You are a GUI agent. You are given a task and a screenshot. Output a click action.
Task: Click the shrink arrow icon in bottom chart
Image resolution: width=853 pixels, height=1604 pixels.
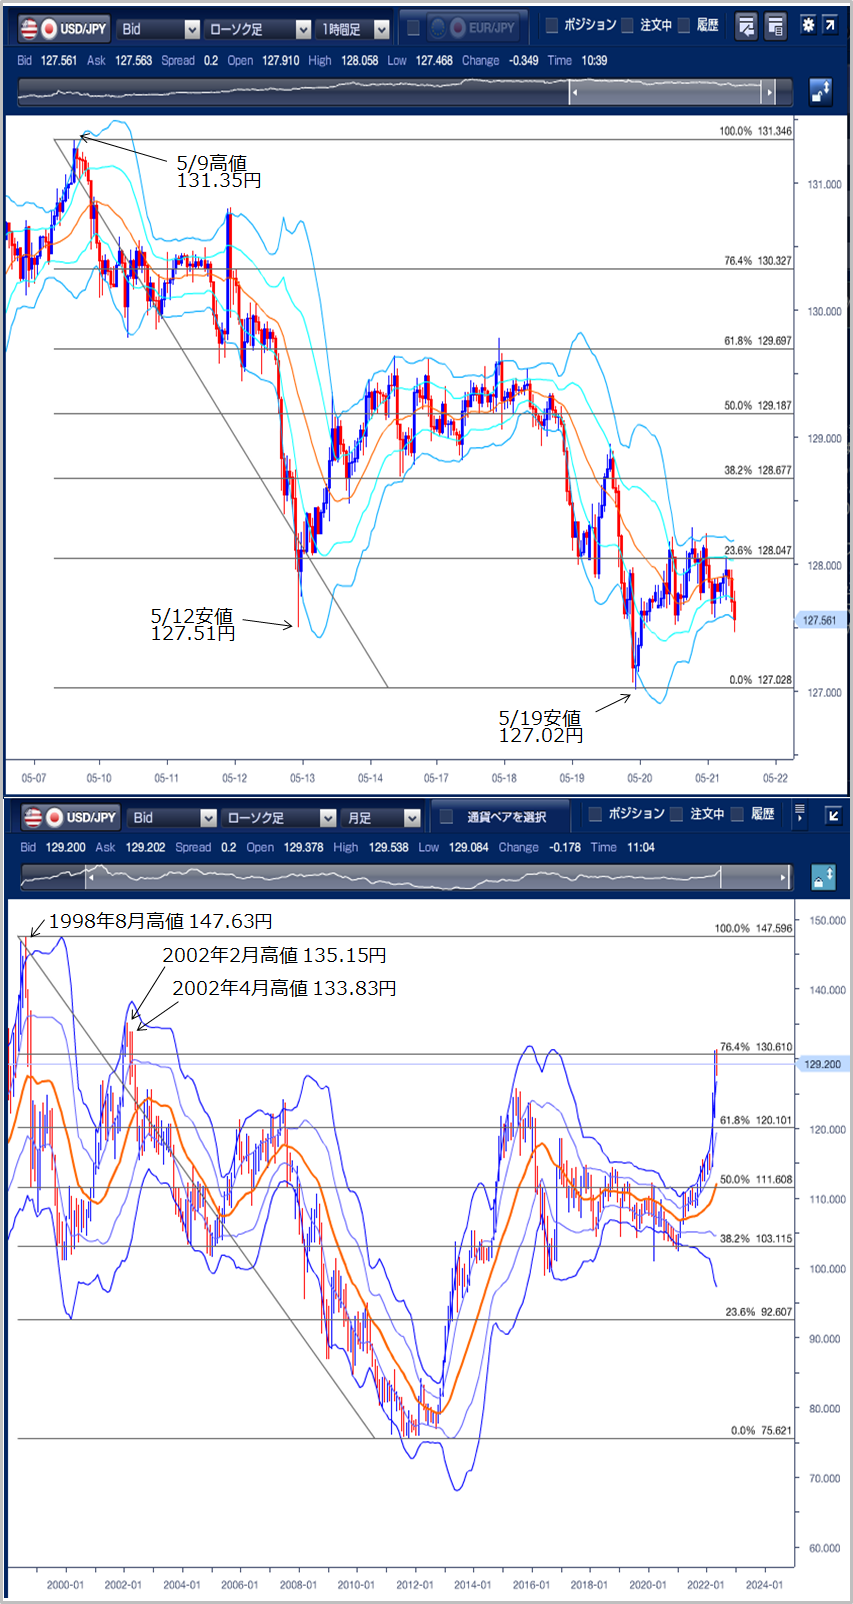[832, 815]
